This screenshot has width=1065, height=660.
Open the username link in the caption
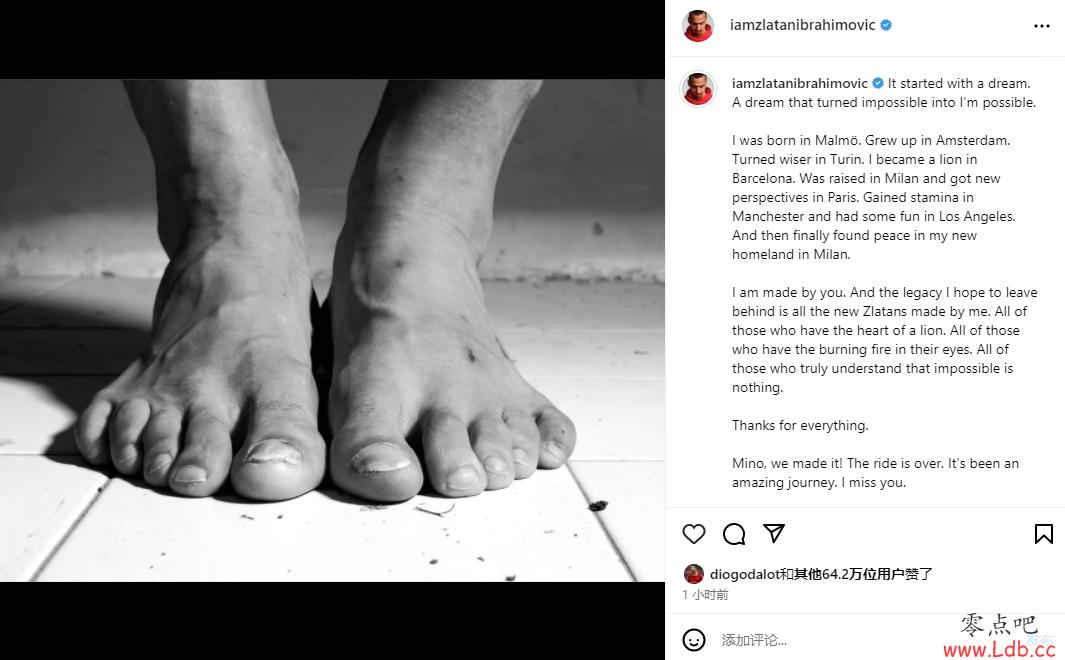[799, 84]
